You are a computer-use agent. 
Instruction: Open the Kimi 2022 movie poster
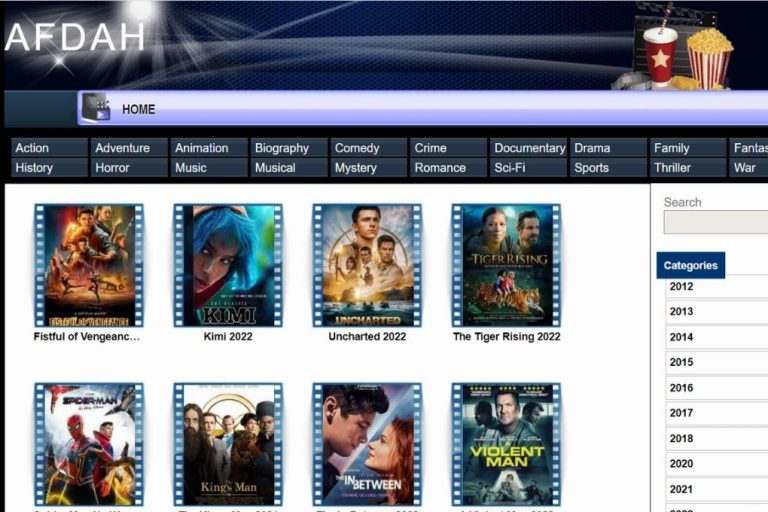pos(228,265)
